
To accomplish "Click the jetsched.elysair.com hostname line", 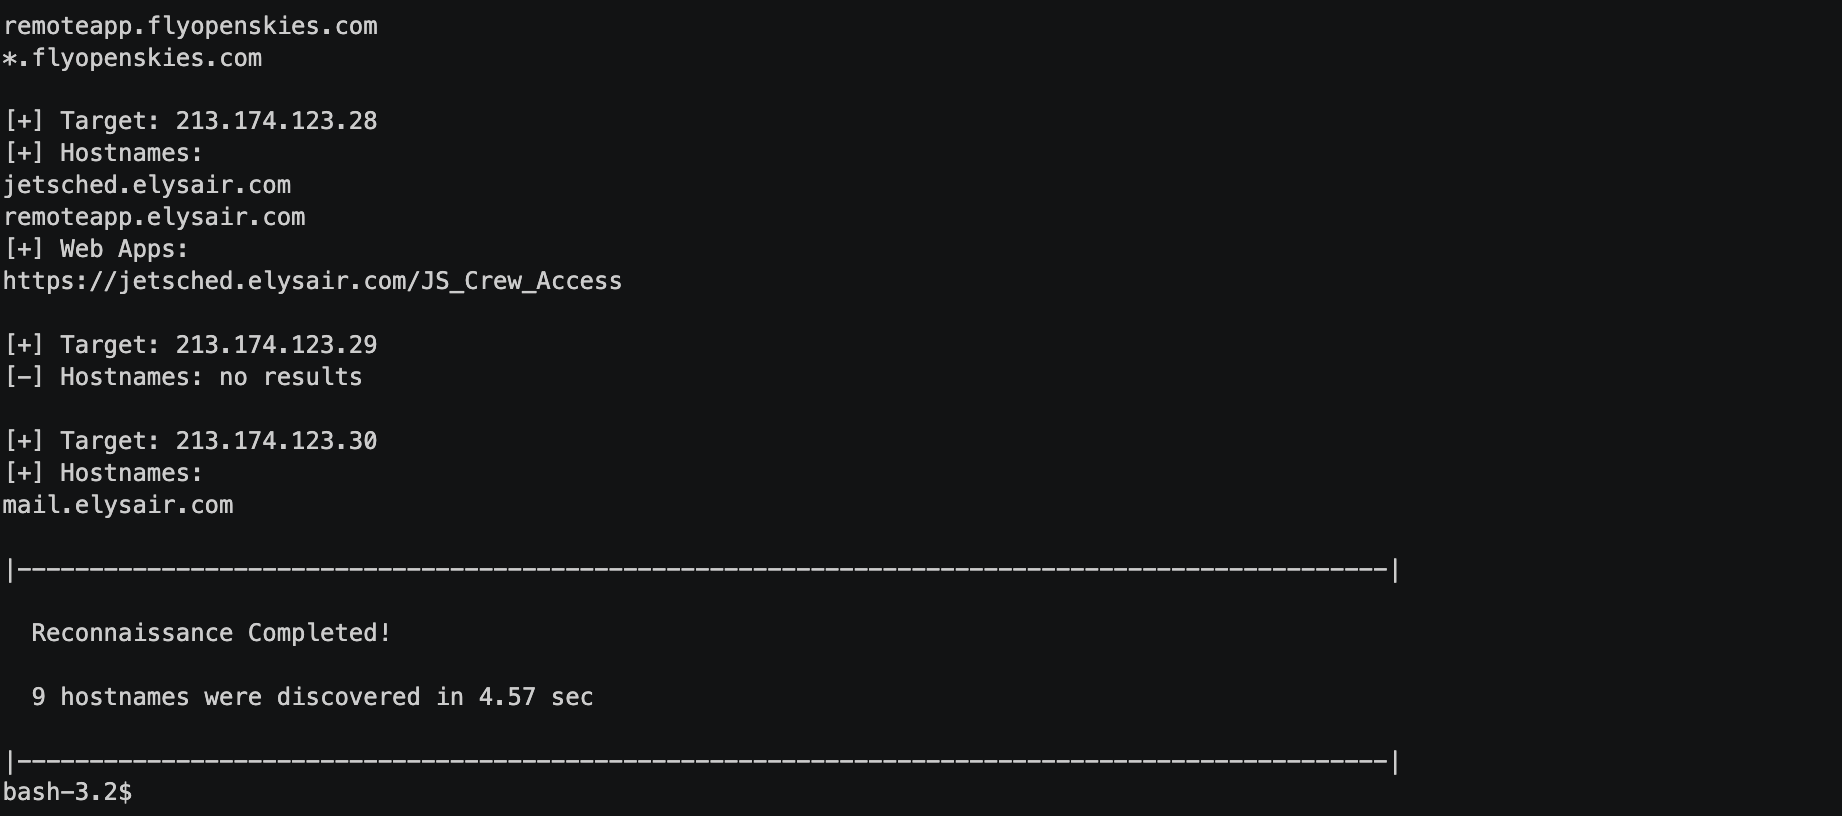I will tap(147, 185).
